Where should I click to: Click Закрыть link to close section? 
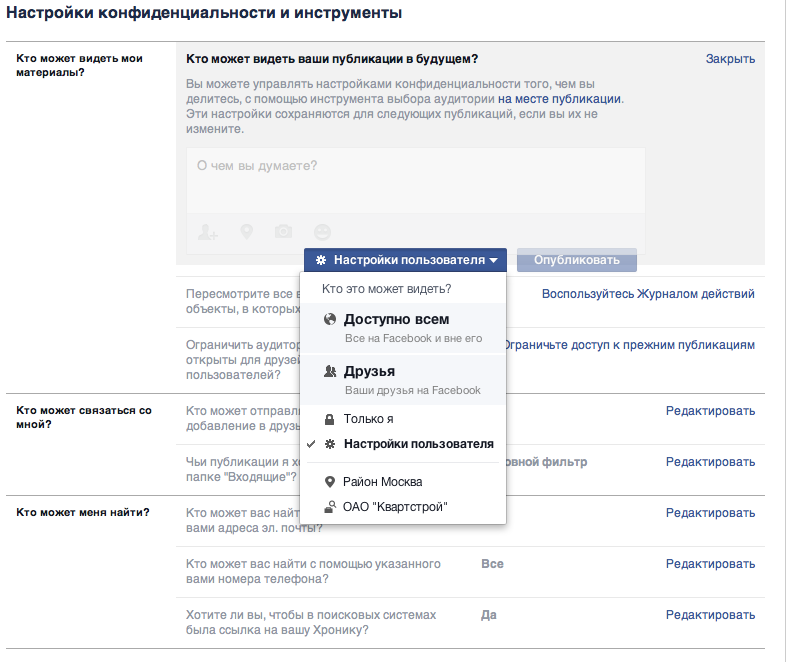click(x=730, y=59)
